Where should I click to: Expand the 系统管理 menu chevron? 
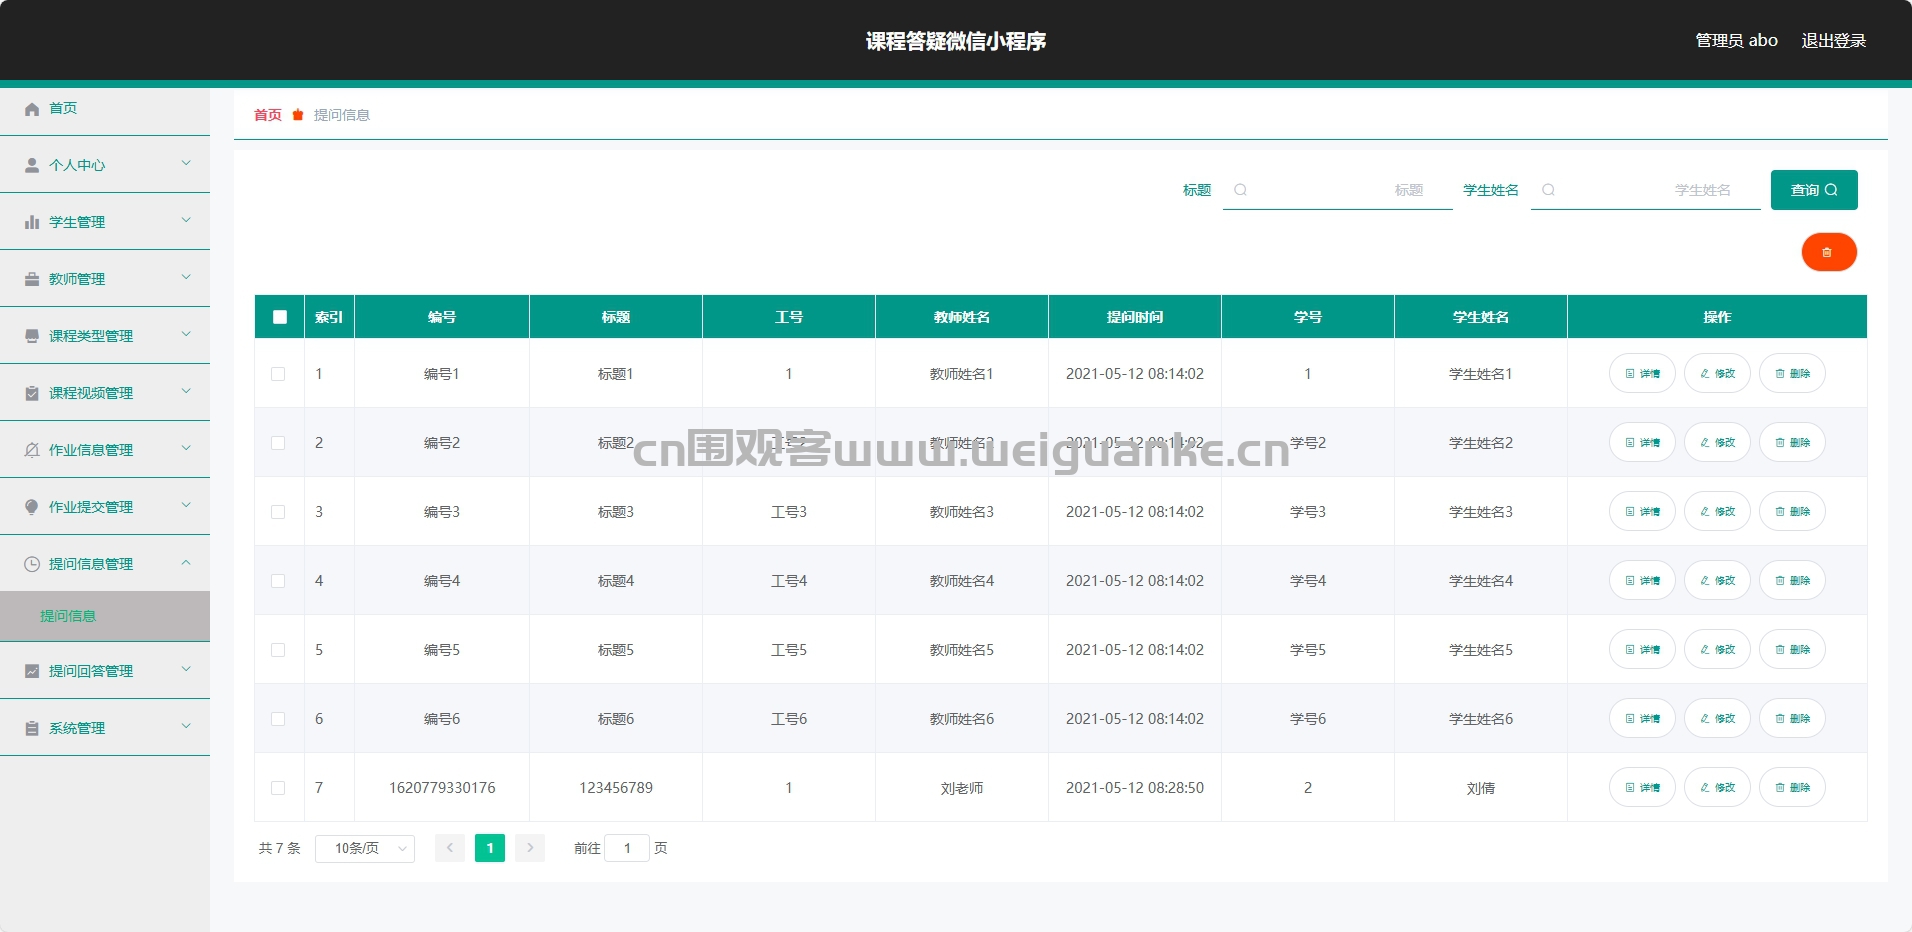186,726
